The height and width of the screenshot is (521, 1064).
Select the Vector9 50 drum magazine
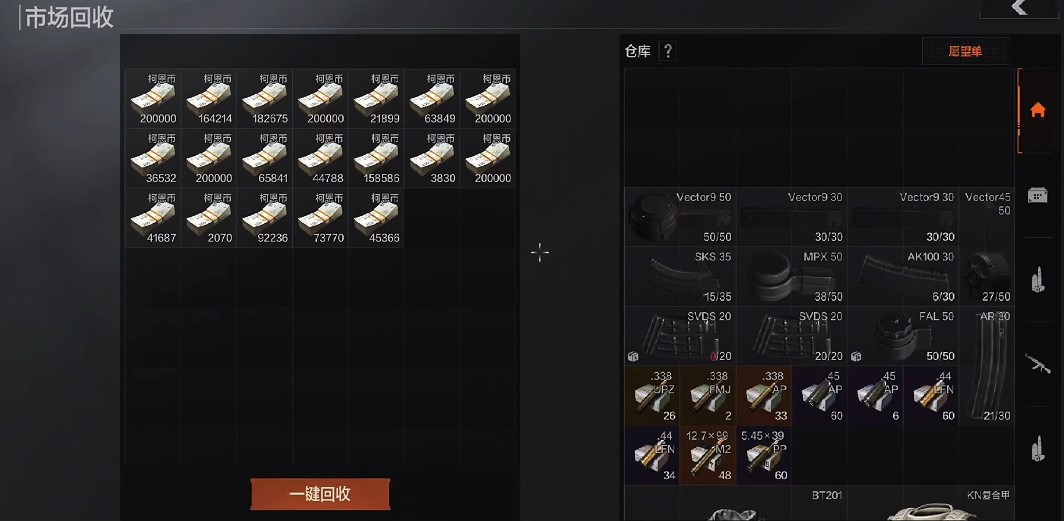680,217
